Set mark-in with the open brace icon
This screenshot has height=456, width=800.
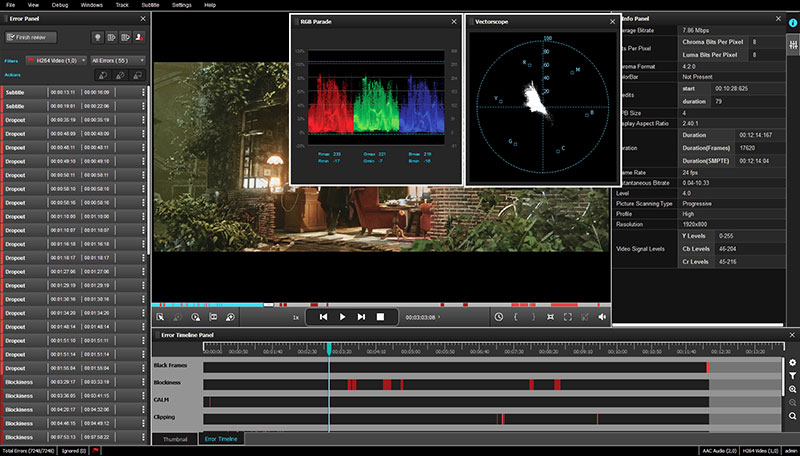(516, 317)
